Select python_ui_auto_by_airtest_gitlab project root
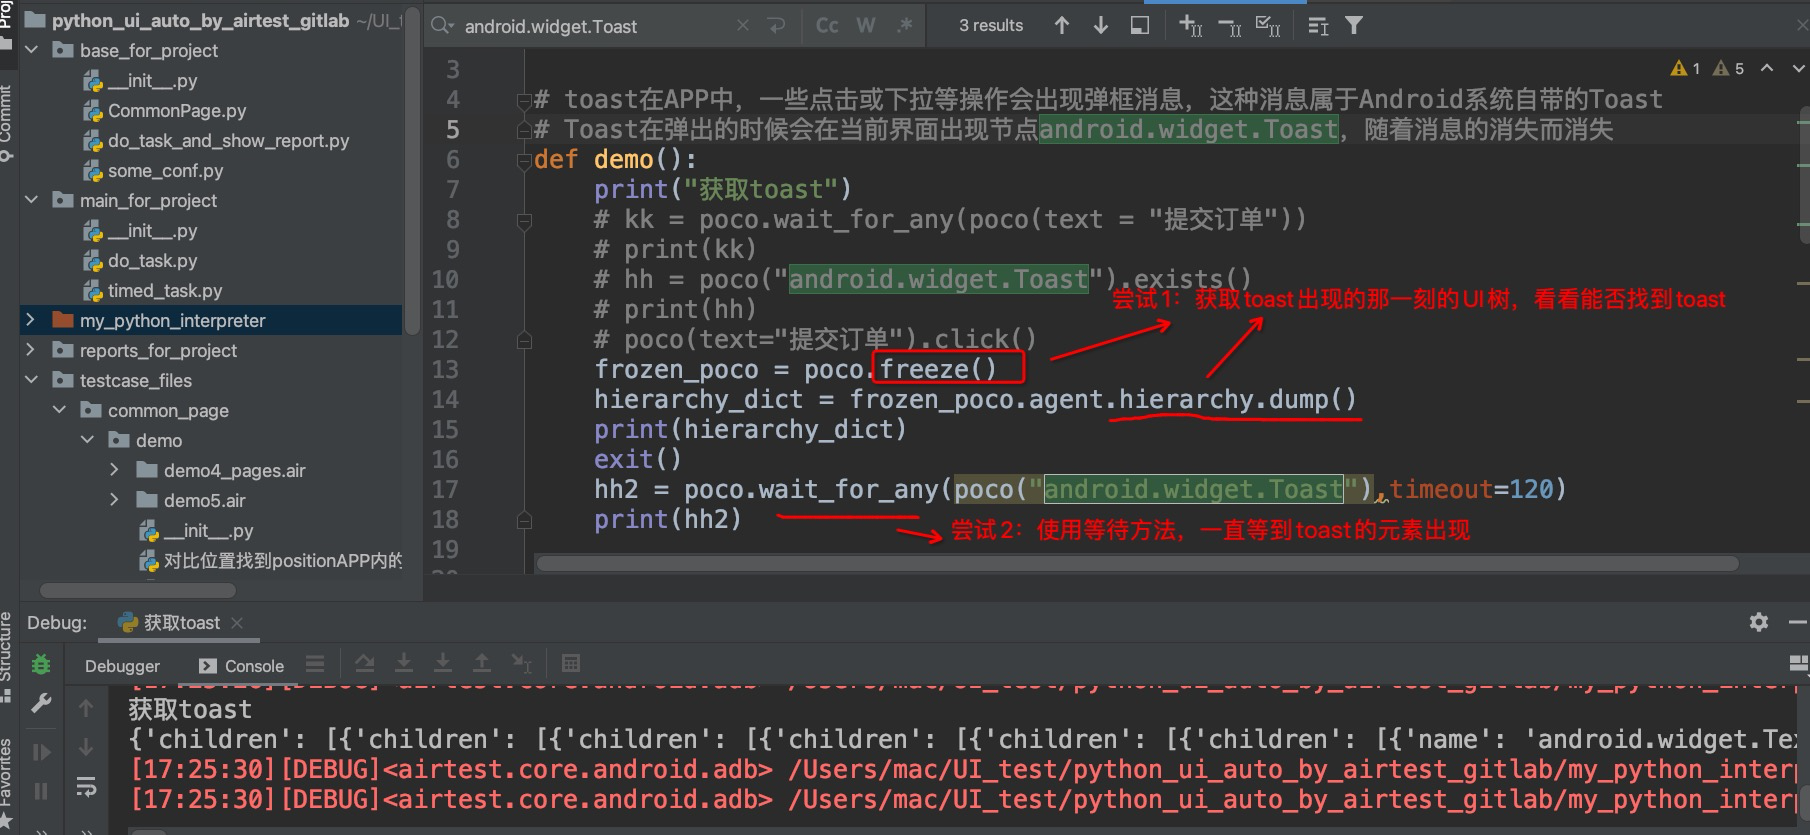1810x835 pixels. 200,21
